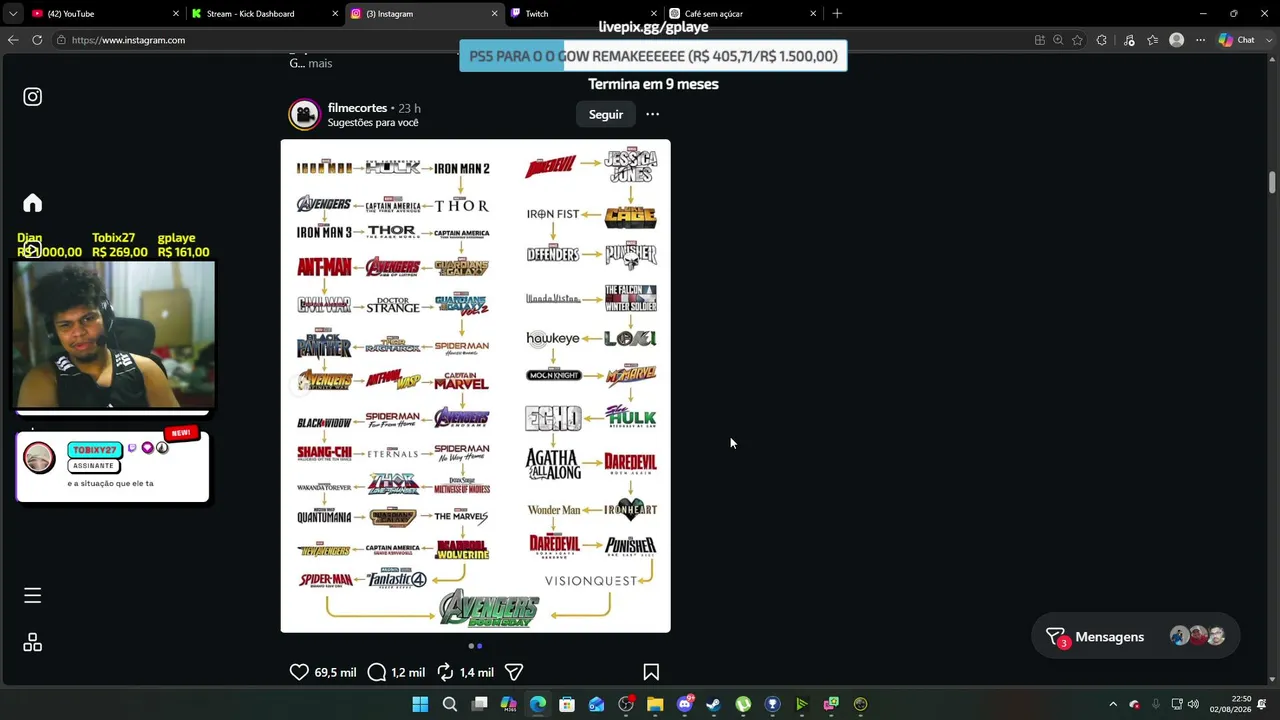
Task: View the filmecortes profile picture
Action: (x=304, y=114)
